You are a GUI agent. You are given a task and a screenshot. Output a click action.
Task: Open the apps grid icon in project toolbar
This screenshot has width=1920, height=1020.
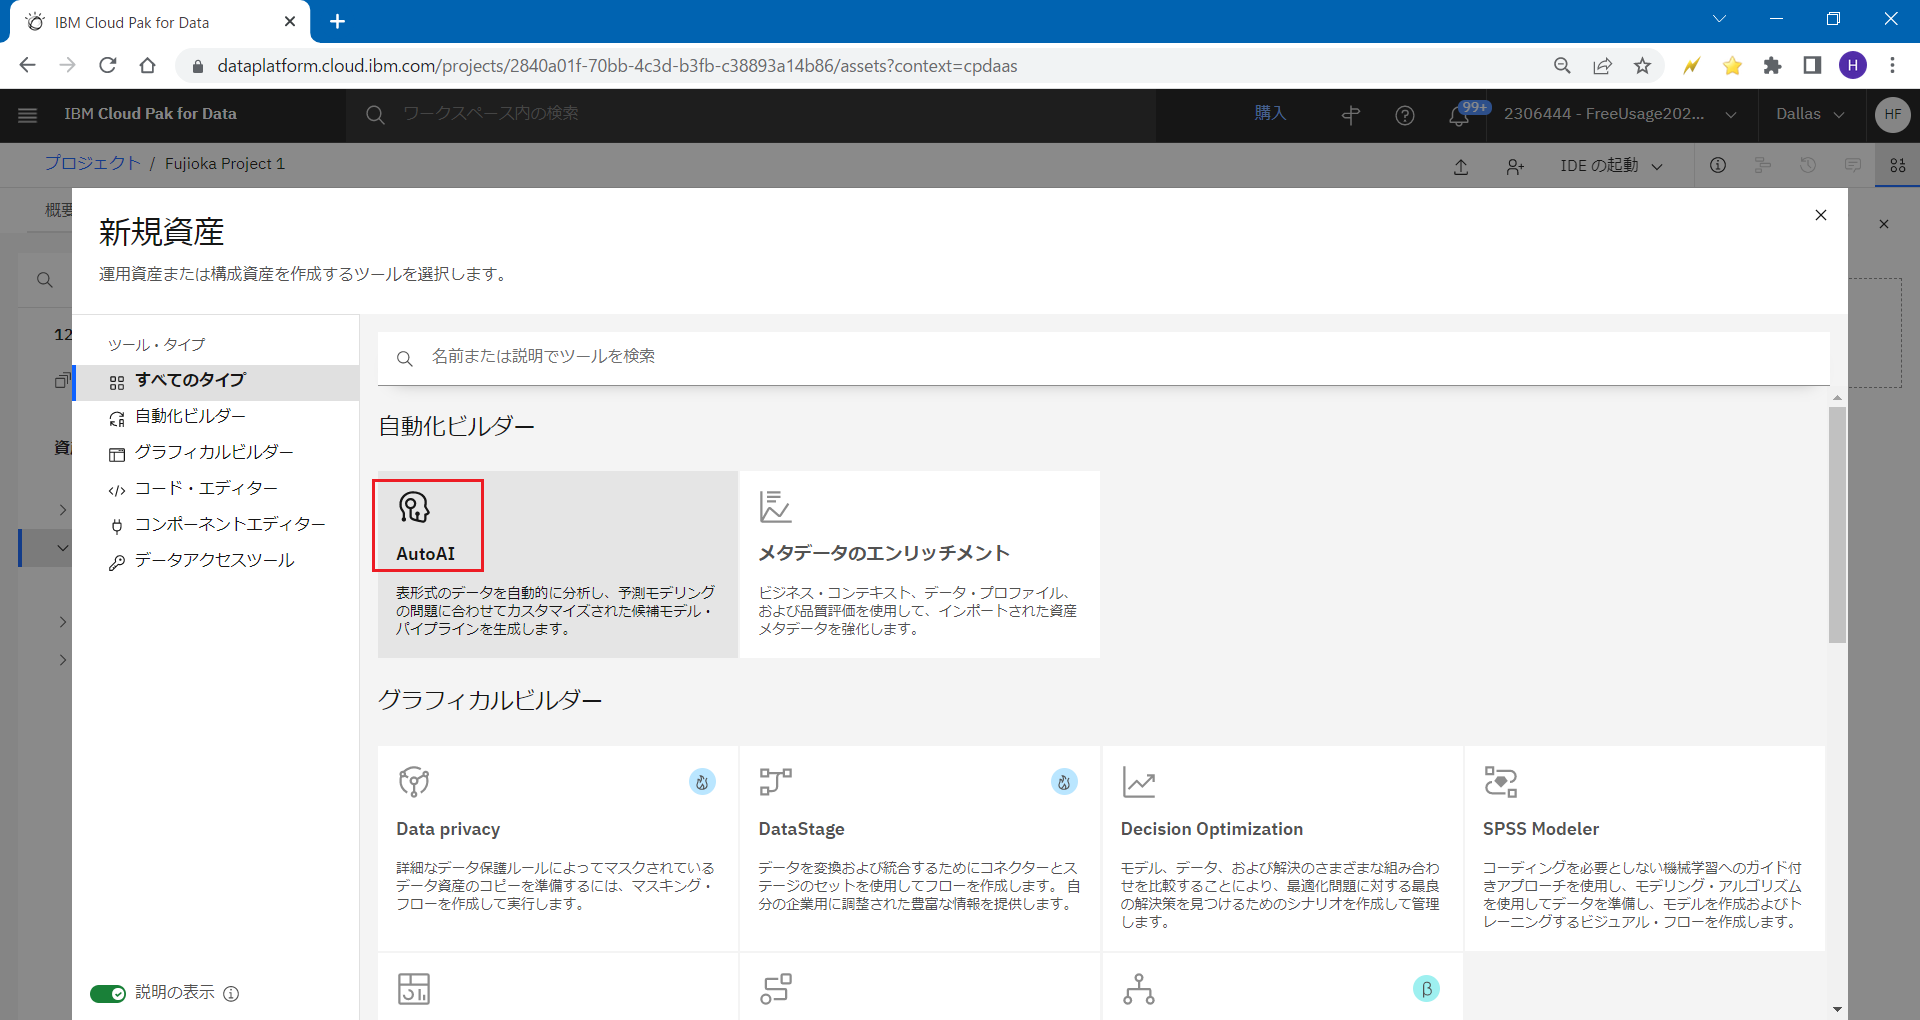click(1897, 165)
